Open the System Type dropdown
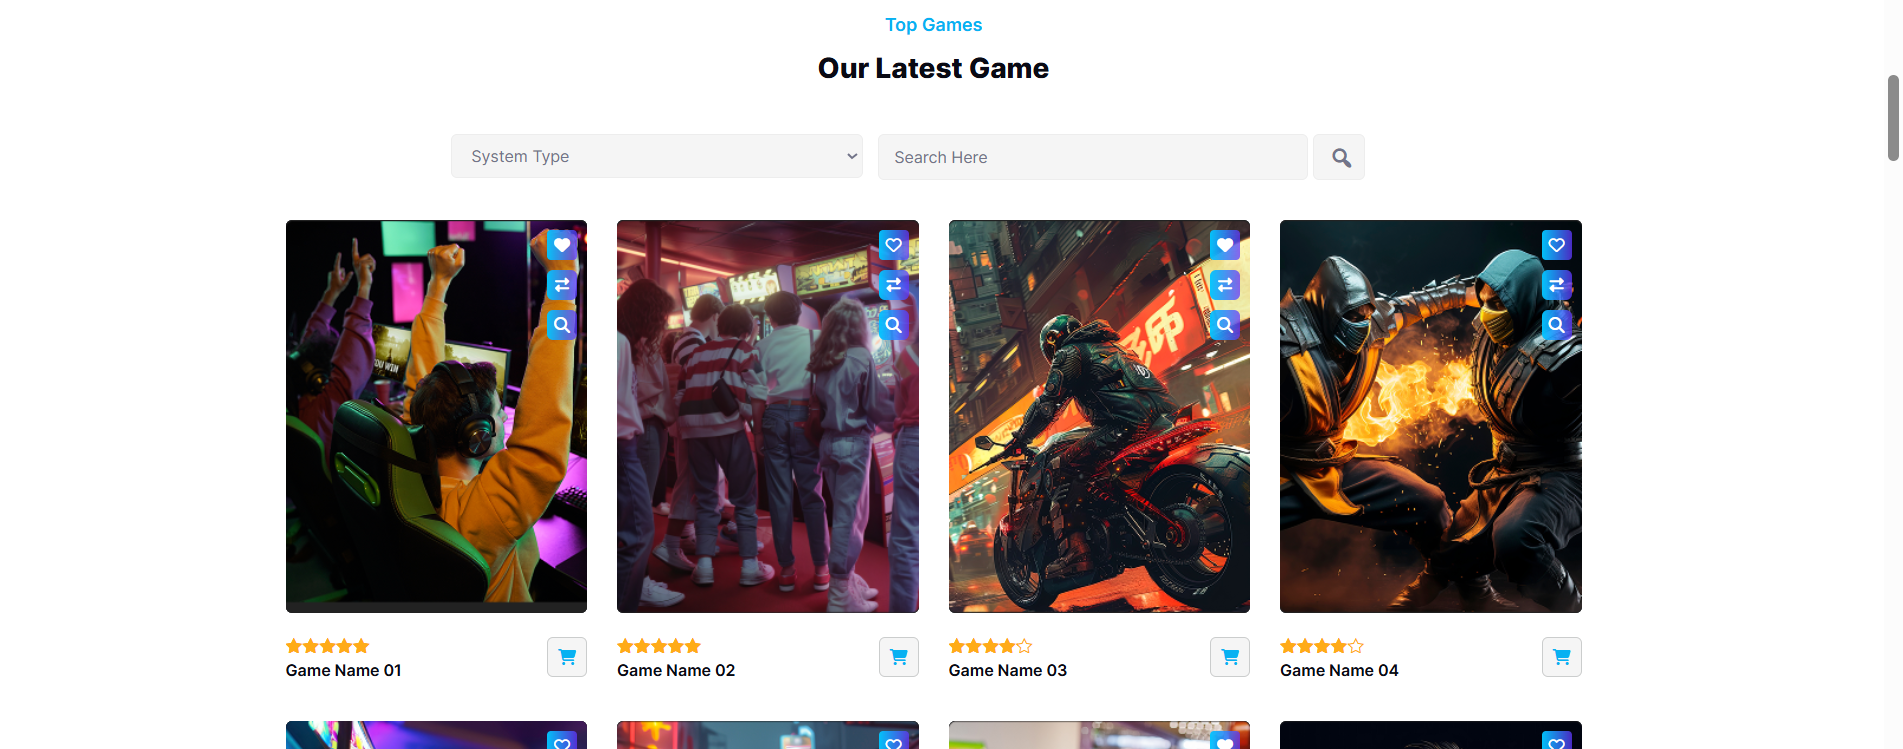 (x=657, y=156)
